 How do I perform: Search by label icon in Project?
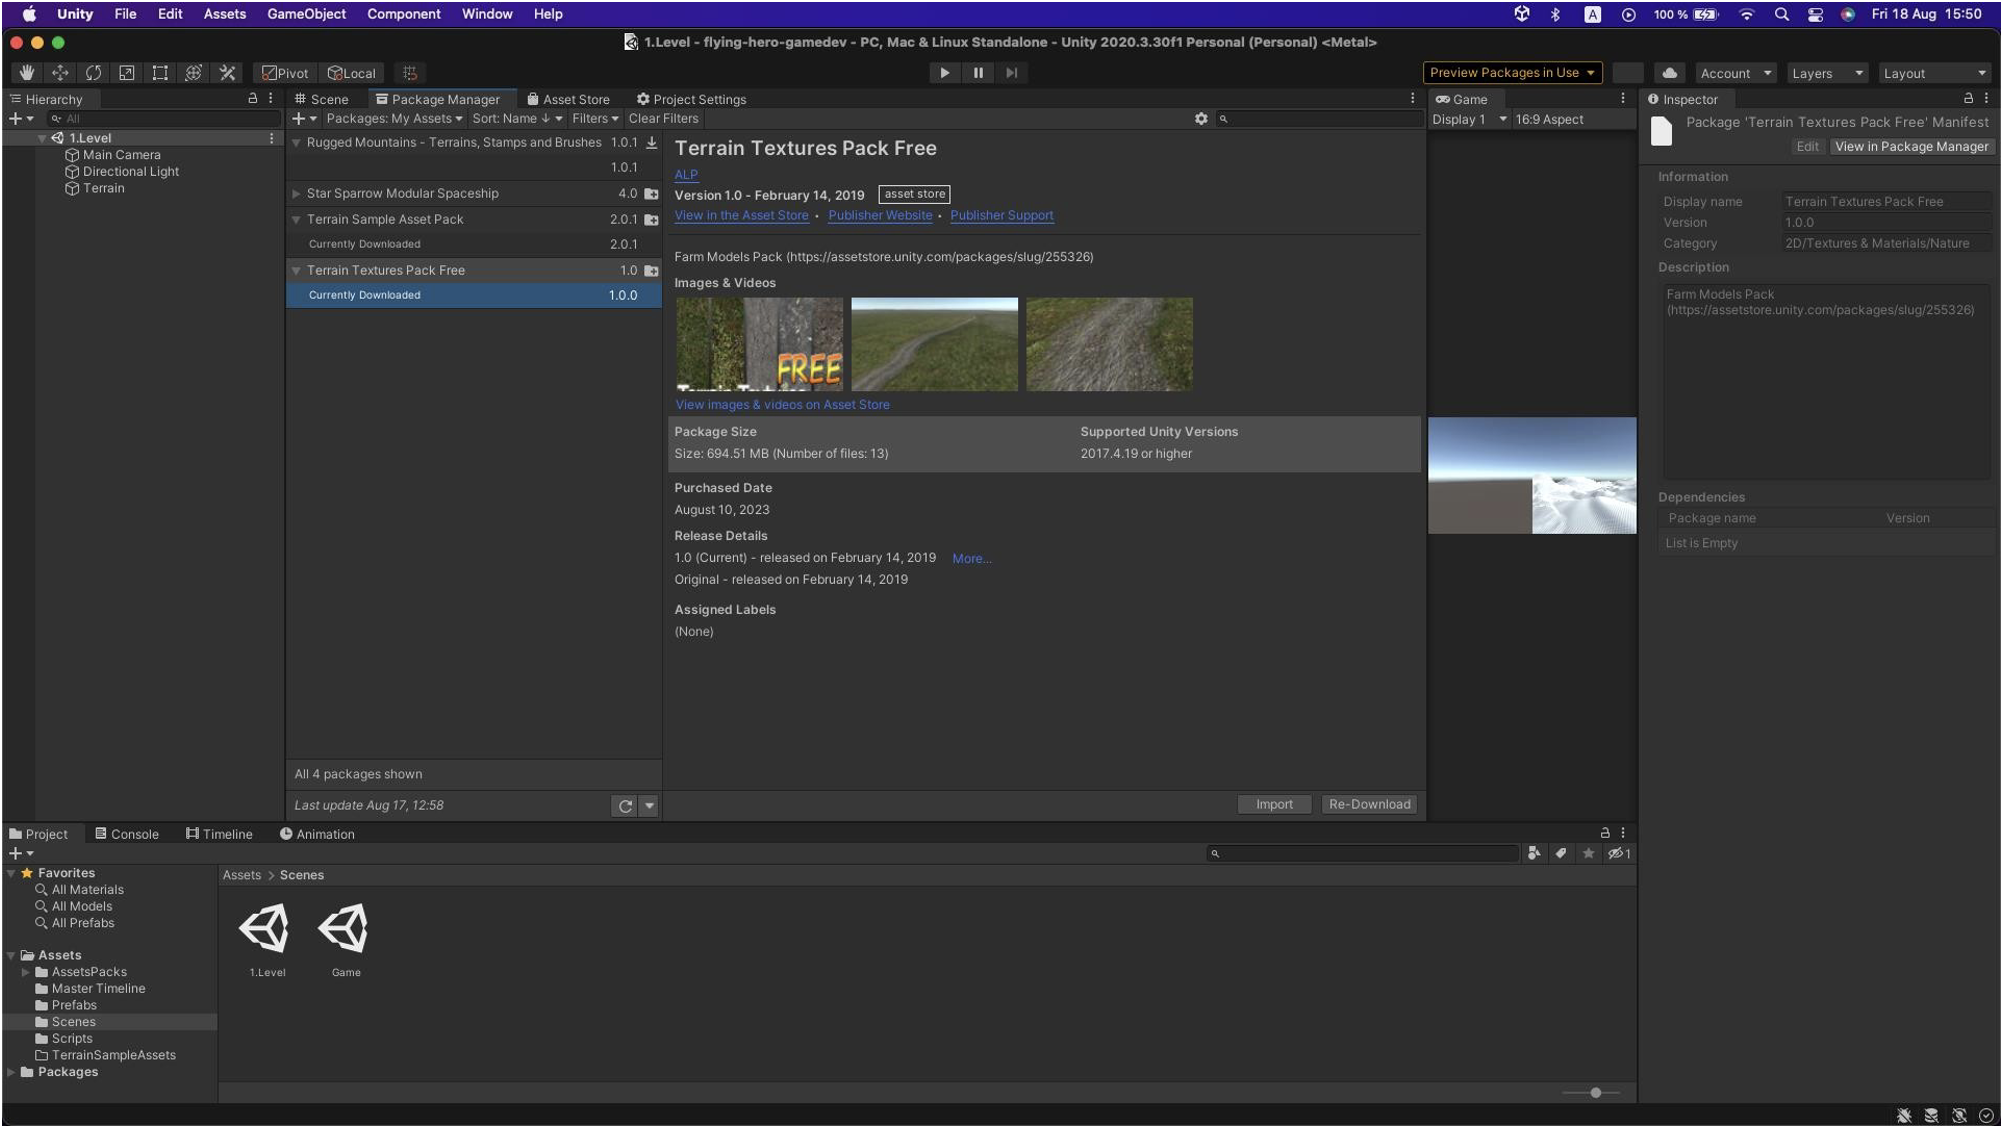pos(1561,854)
